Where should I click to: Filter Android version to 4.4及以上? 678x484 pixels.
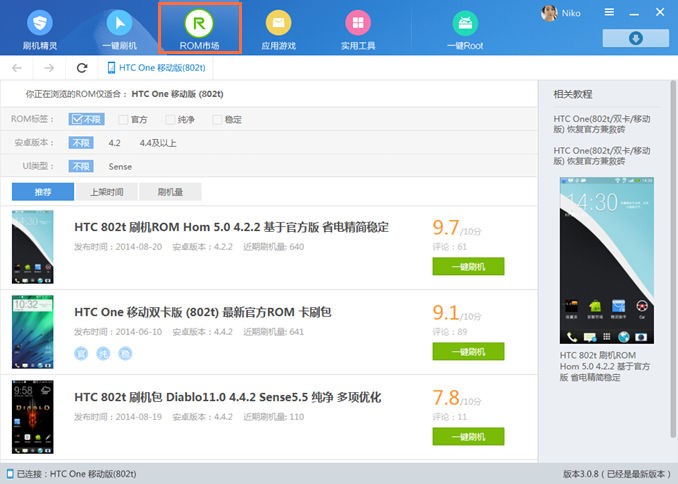point(157,143)
